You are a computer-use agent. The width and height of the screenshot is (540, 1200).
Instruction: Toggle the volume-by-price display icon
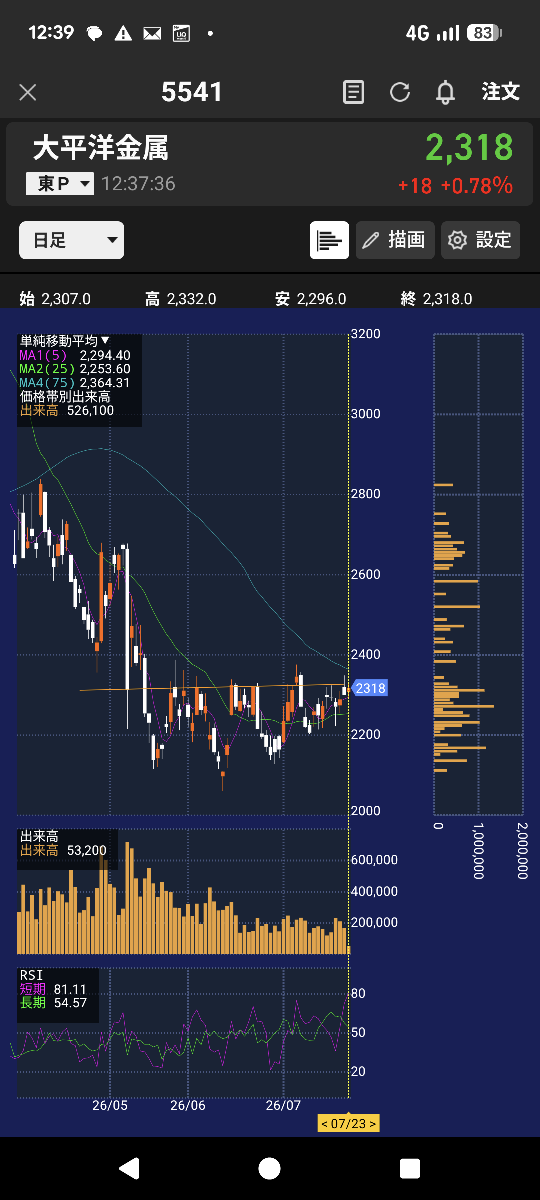tap(329, 240)
